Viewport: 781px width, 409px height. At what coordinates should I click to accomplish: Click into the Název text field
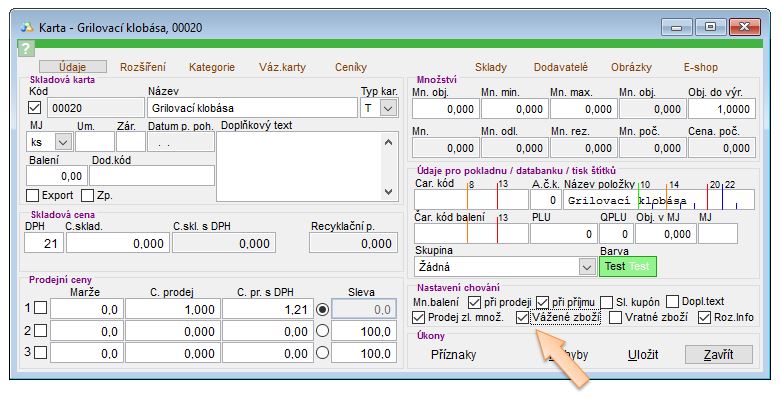tap(250, 108)
